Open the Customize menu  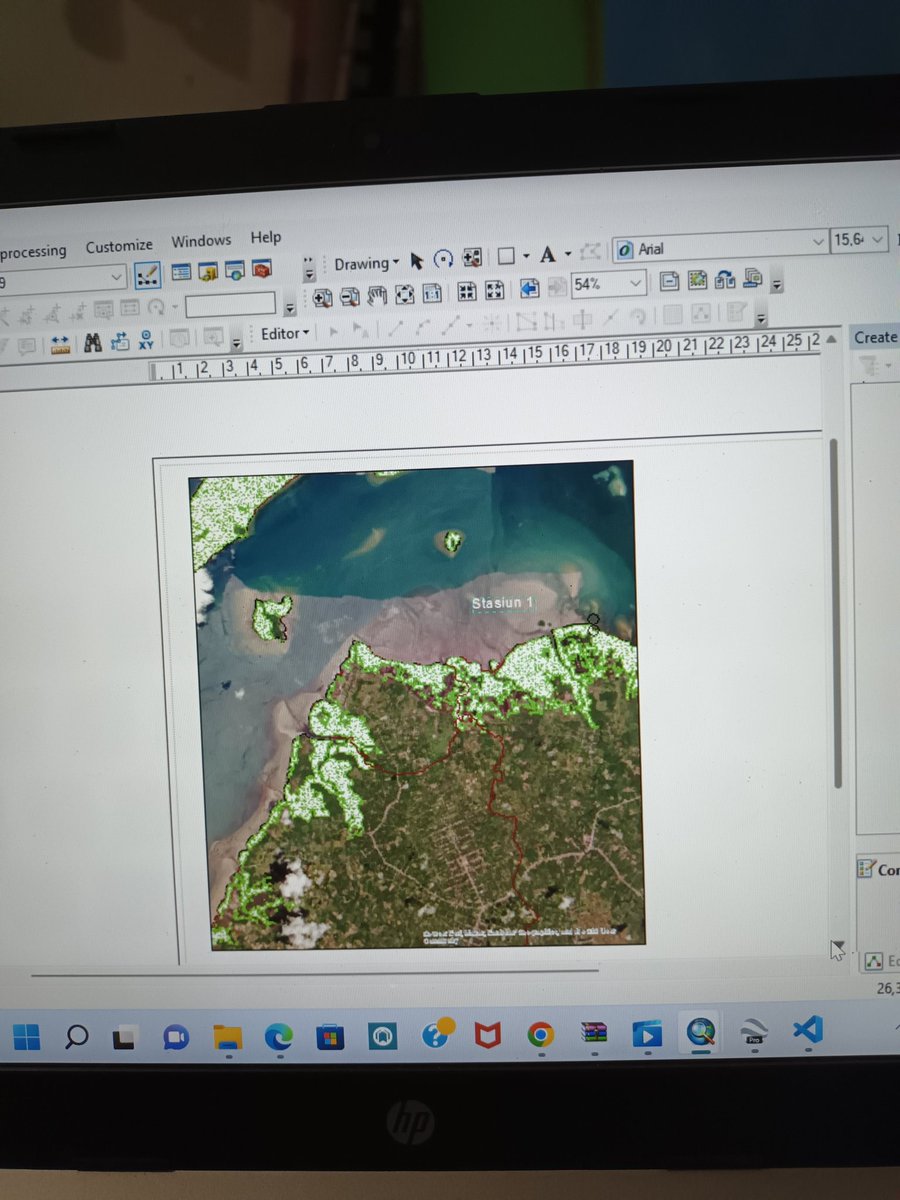[x=119, y=246]
